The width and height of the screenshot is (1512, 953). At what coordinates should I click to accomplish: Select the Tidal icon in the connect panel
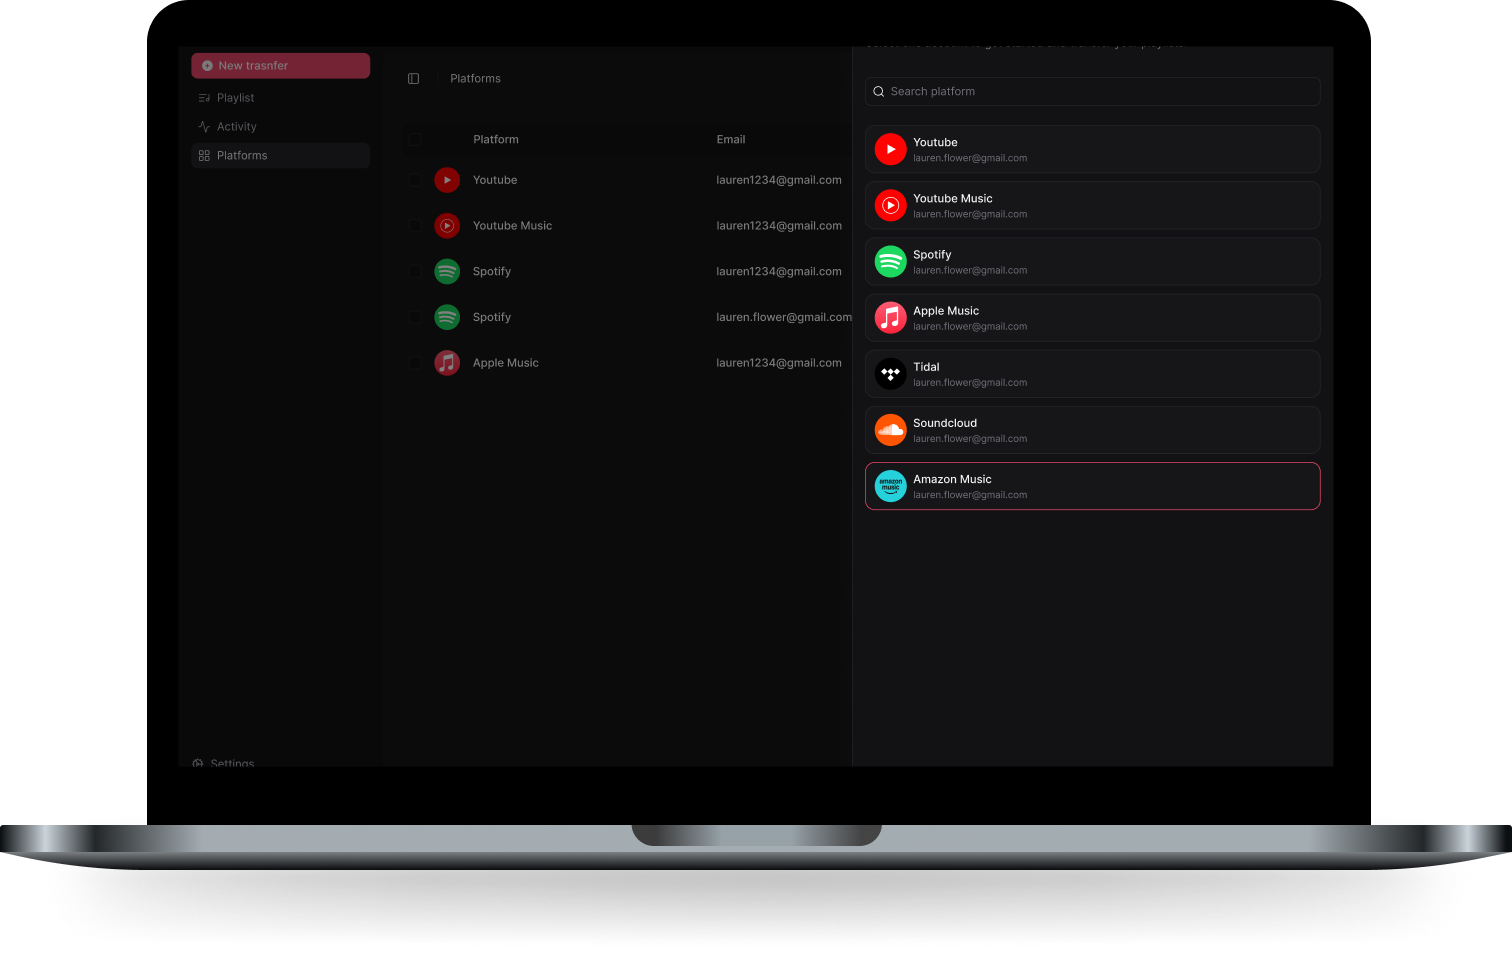pyautogui.click(x=890, y=373)
